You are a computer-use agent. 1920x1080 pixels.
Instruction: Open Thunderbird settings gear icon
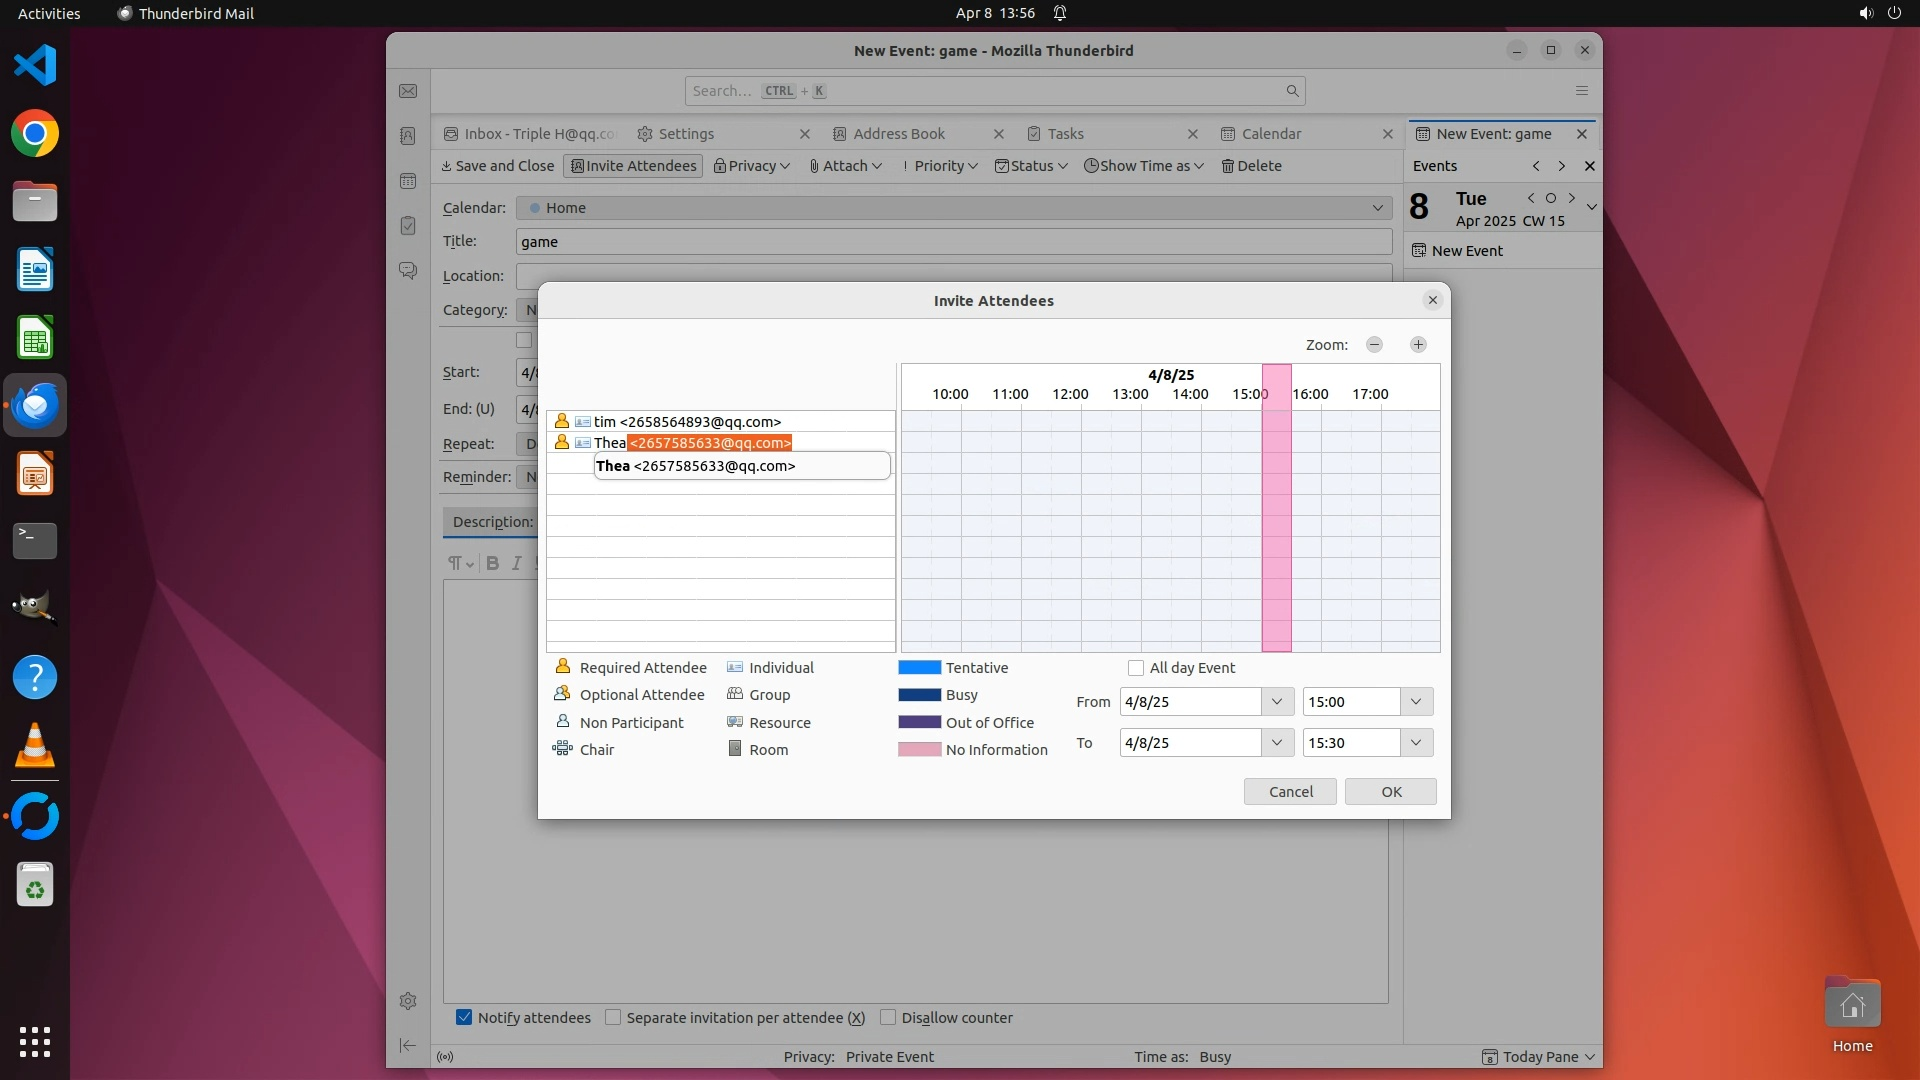pos(408,1001)
